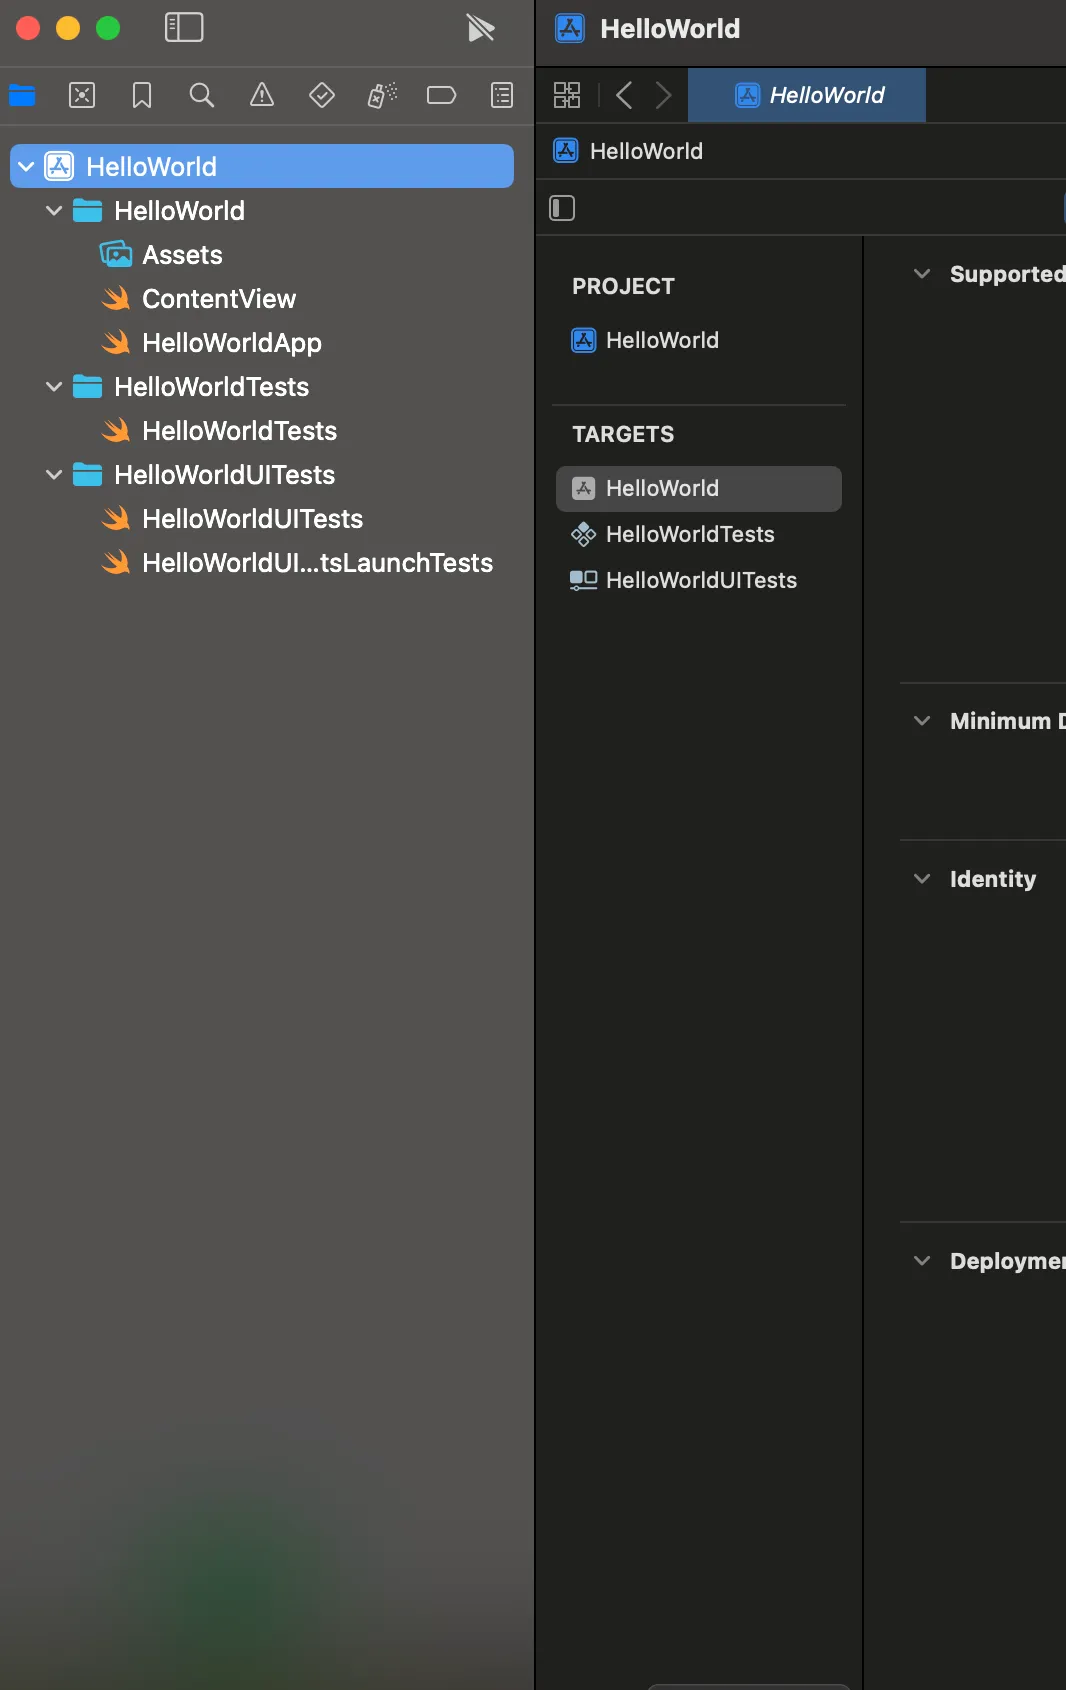Open the Assets catalog
The width and height of the screenshot is (1066, 1690).
182,255
